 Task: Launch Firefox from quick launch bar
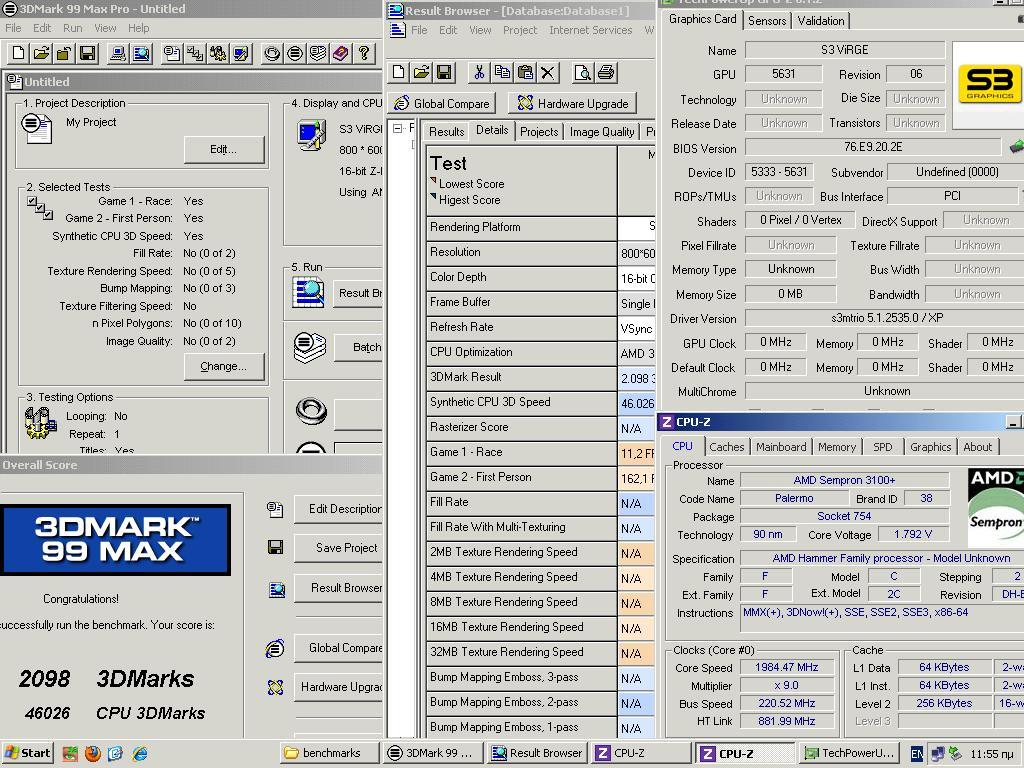point(93,754)
